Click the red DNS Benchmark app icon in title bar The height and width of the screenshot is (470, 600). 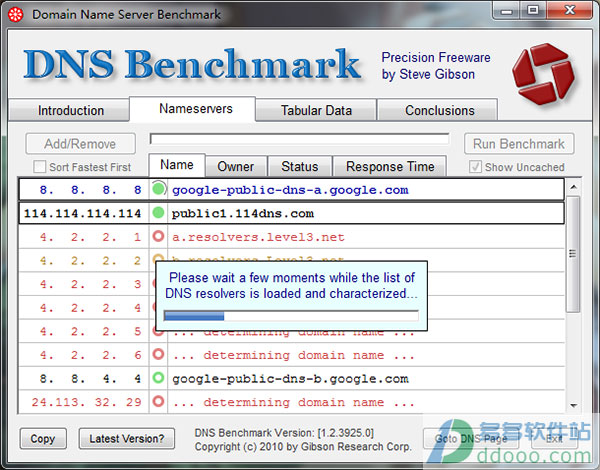click(15, 15)
